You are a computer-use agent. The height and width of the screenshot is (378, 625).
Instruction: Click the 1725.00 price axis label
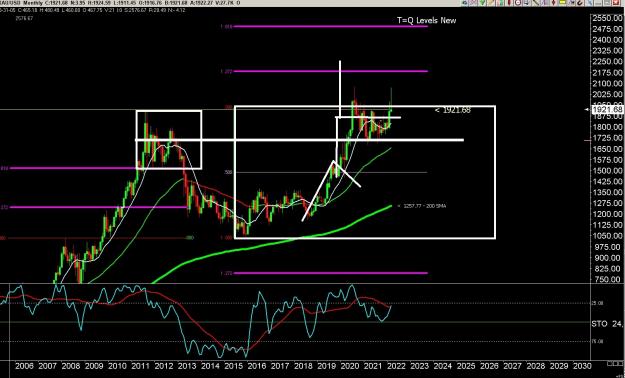[607, 138]
